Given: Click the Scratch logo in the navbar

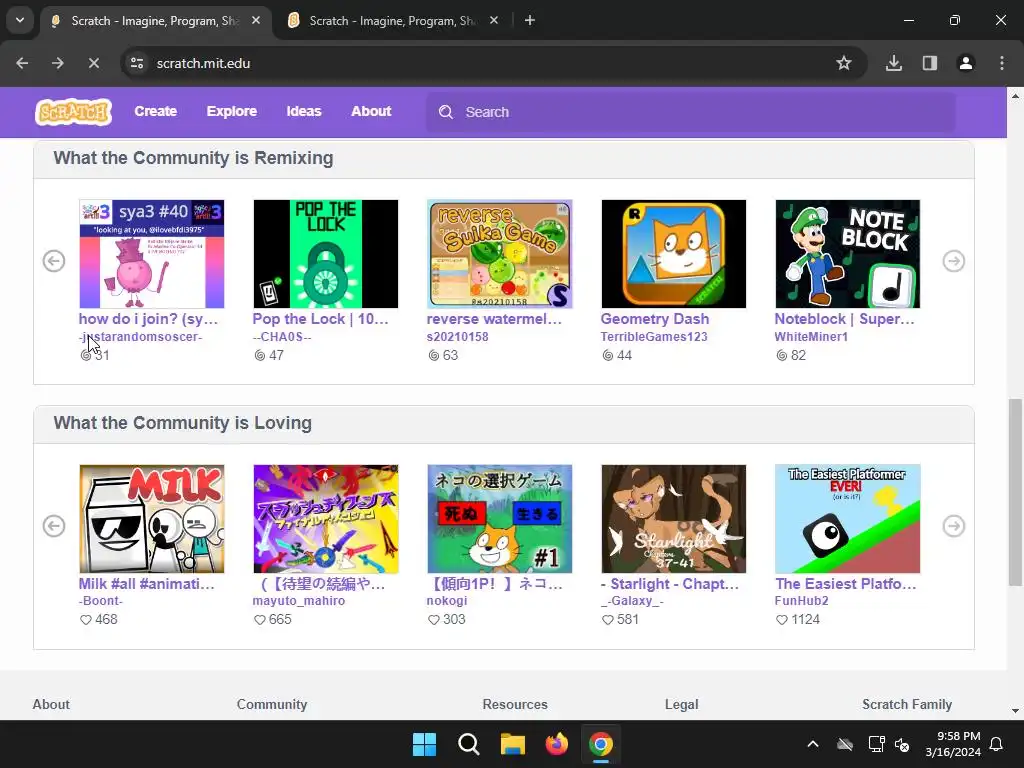Looking at the screenshot, I should click(x=73, y=112).
